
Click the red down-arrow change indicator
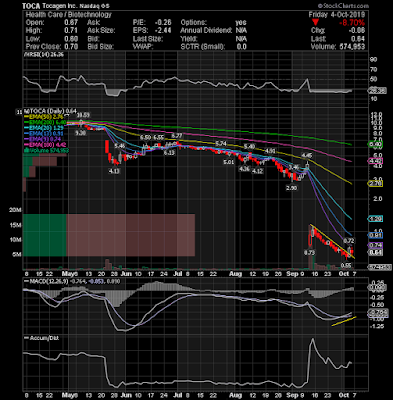pos(315,23)
